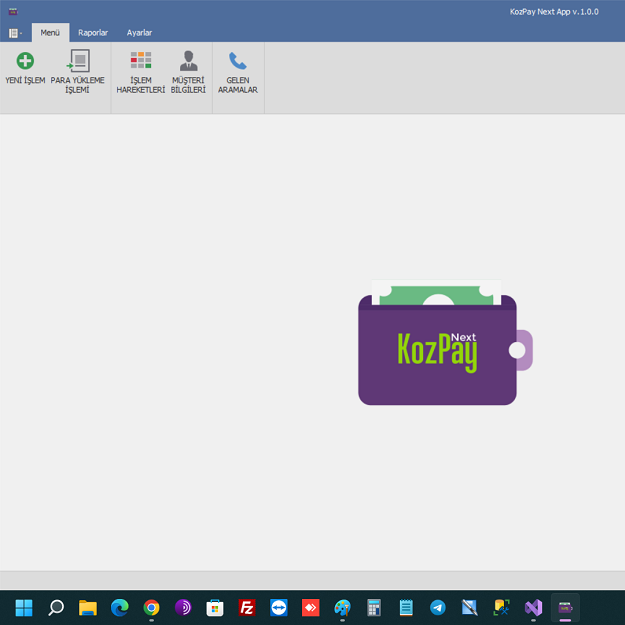Switch to the Ayarlar tab
Image resolution: width=625 pixels, height=625 pixels.
139,33
